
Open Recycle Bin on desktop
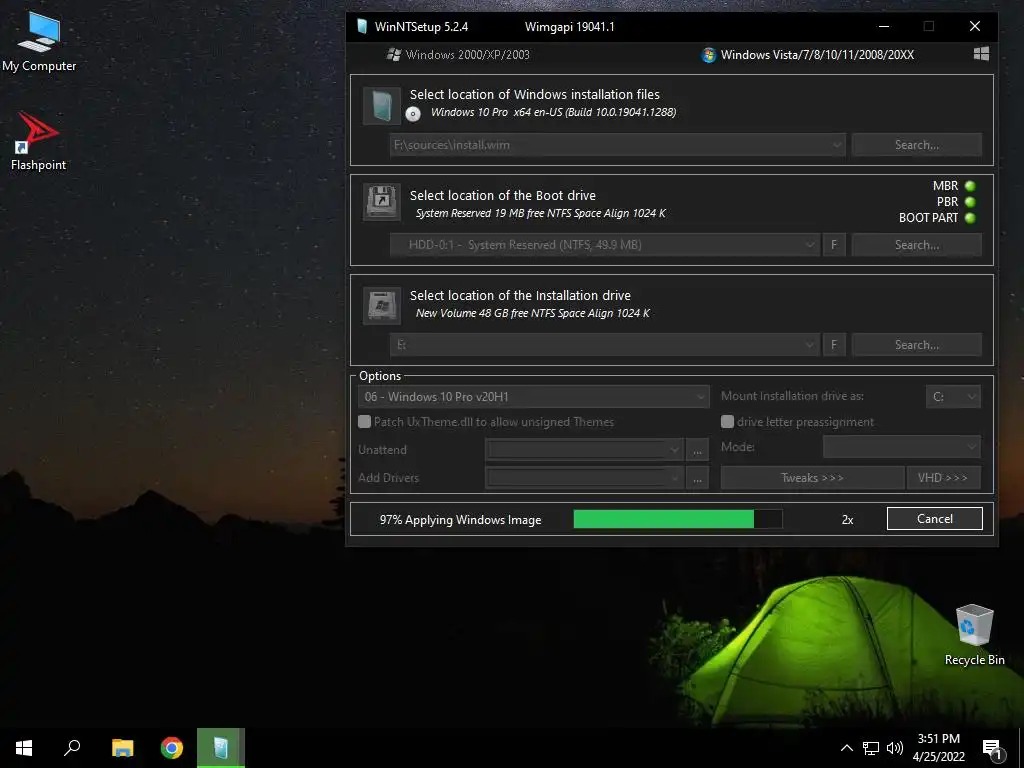point(974,635)
